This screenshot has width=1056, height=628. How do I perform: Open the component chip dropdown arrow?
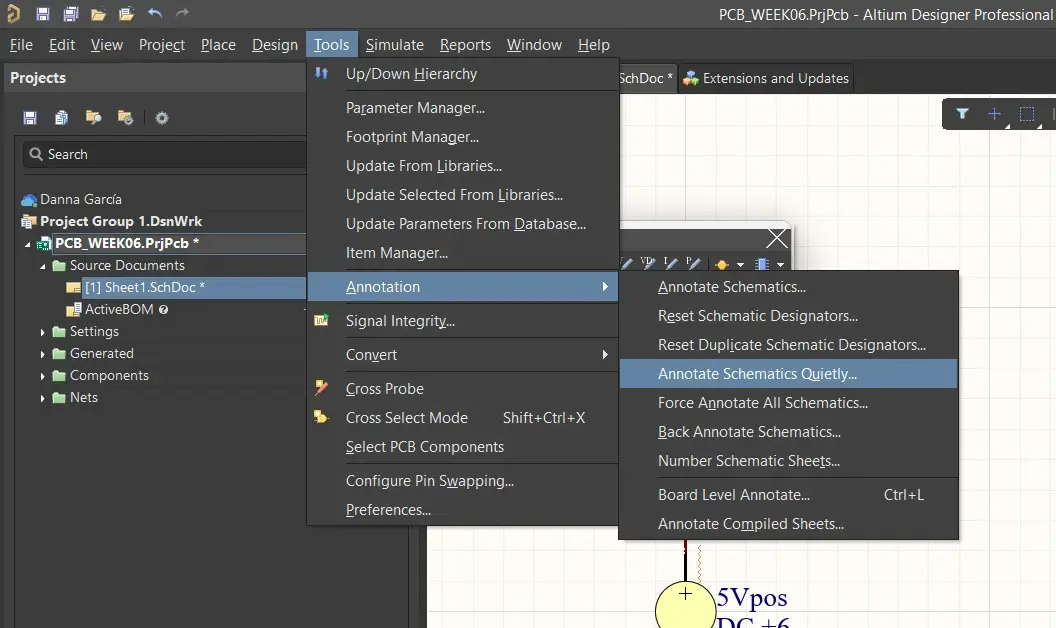click(780, 265)
